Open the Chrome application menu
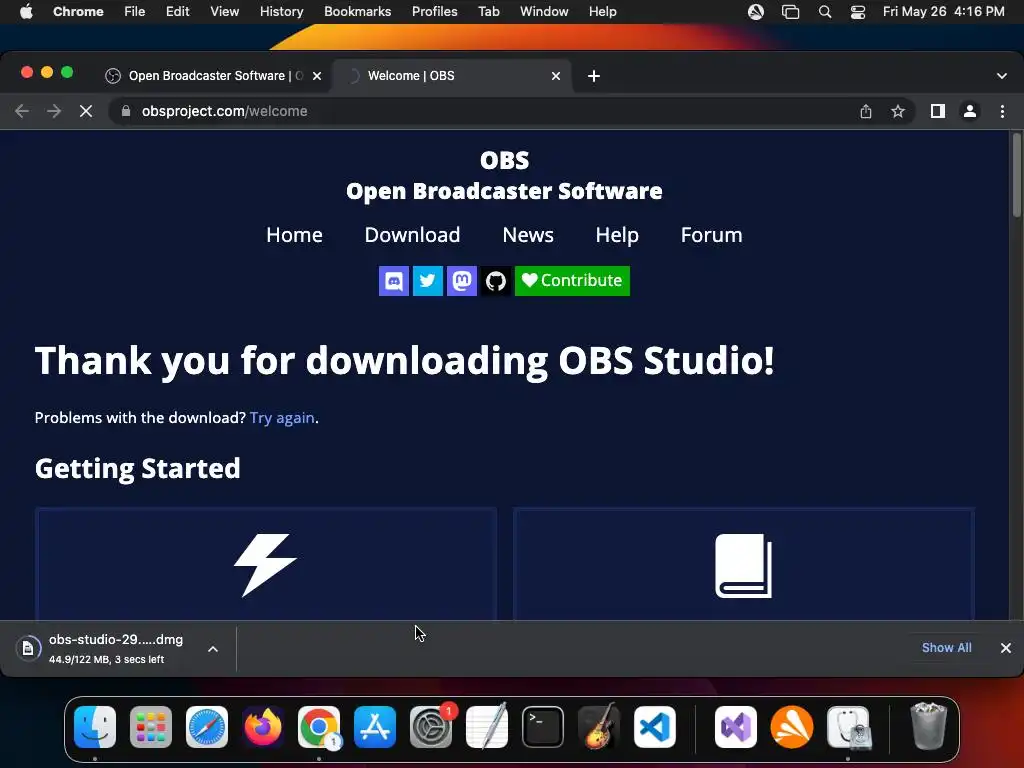 point(78,11)
